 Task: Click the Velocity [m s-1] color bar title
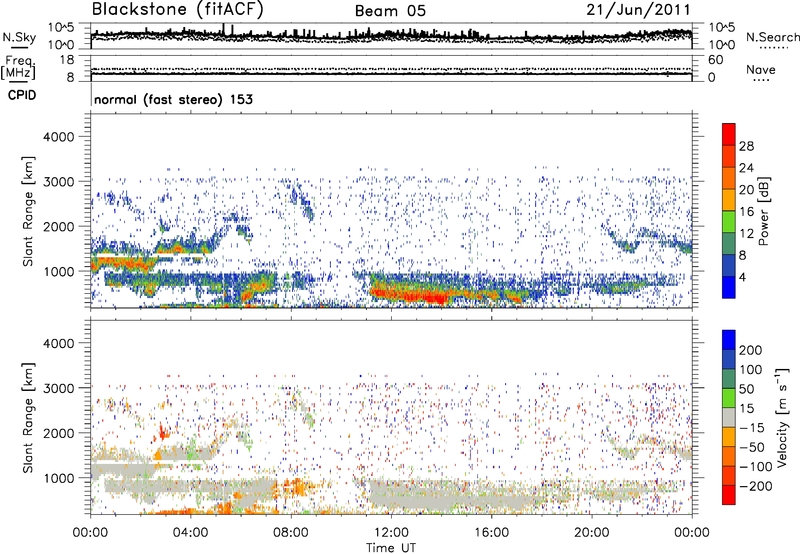click(783, 417)
